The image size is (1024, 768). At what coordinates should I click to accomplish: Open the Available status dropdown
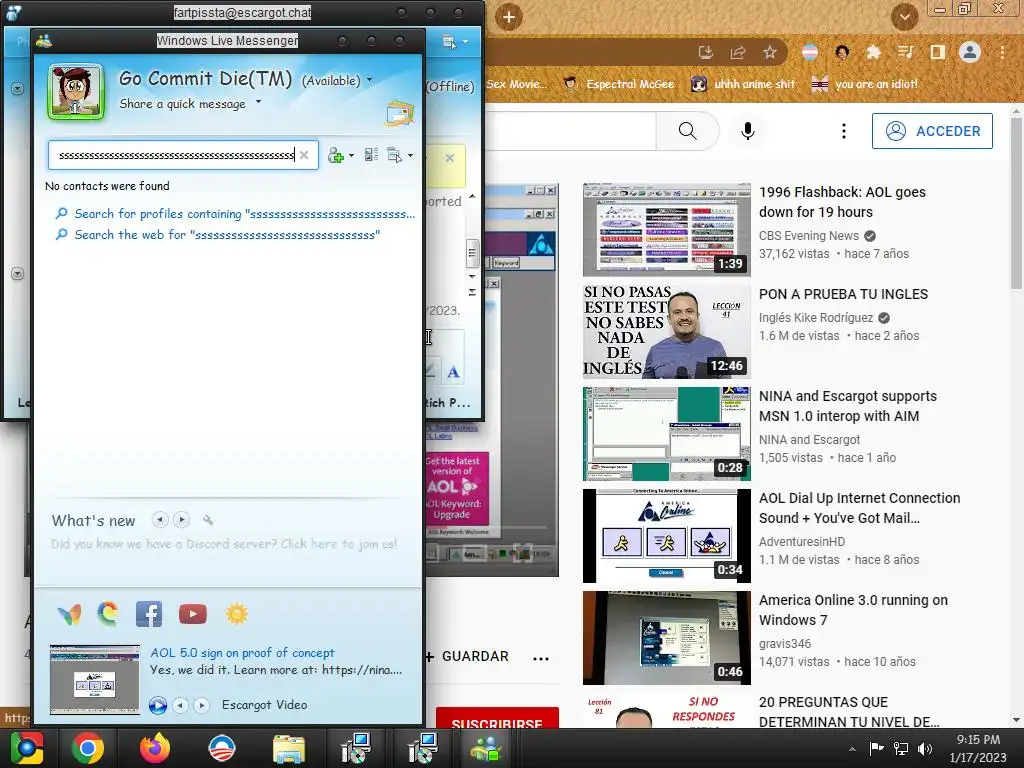(369, 80)
